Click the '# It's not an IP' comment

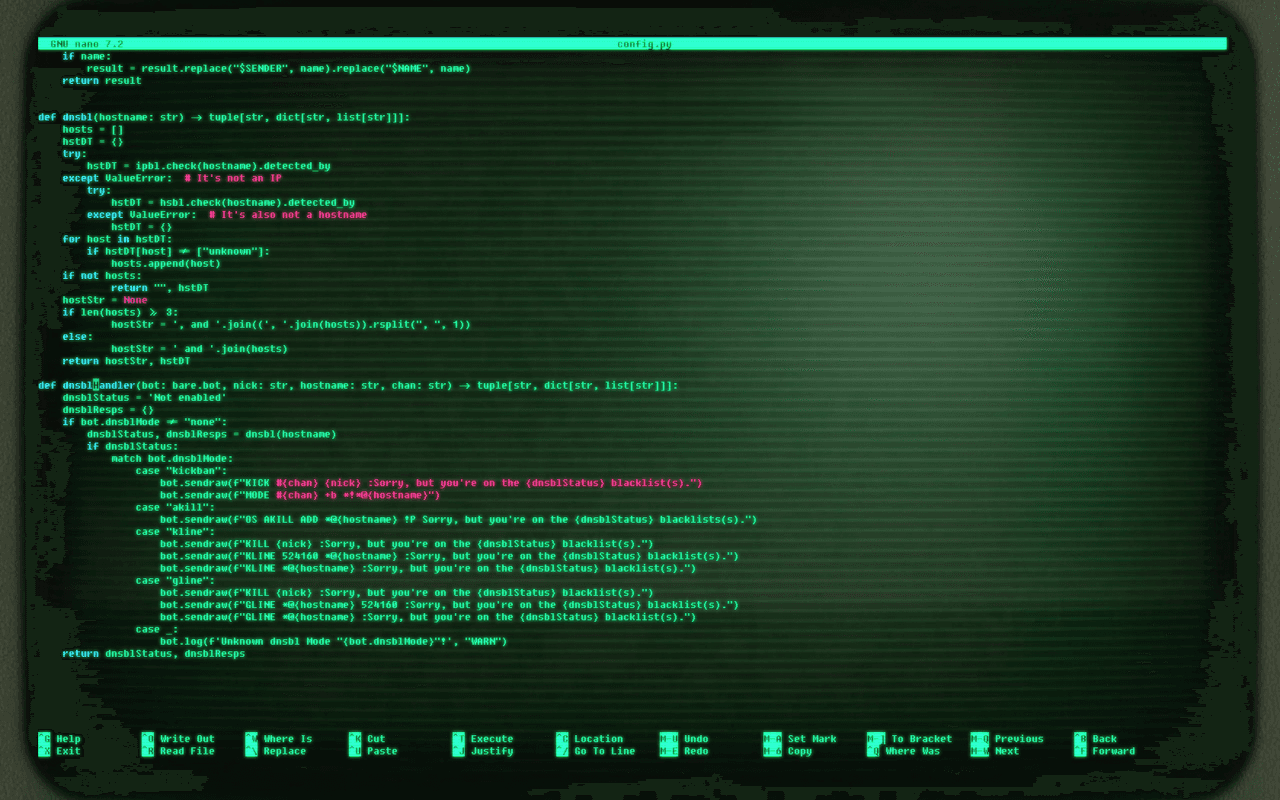(x=232, y=178)
